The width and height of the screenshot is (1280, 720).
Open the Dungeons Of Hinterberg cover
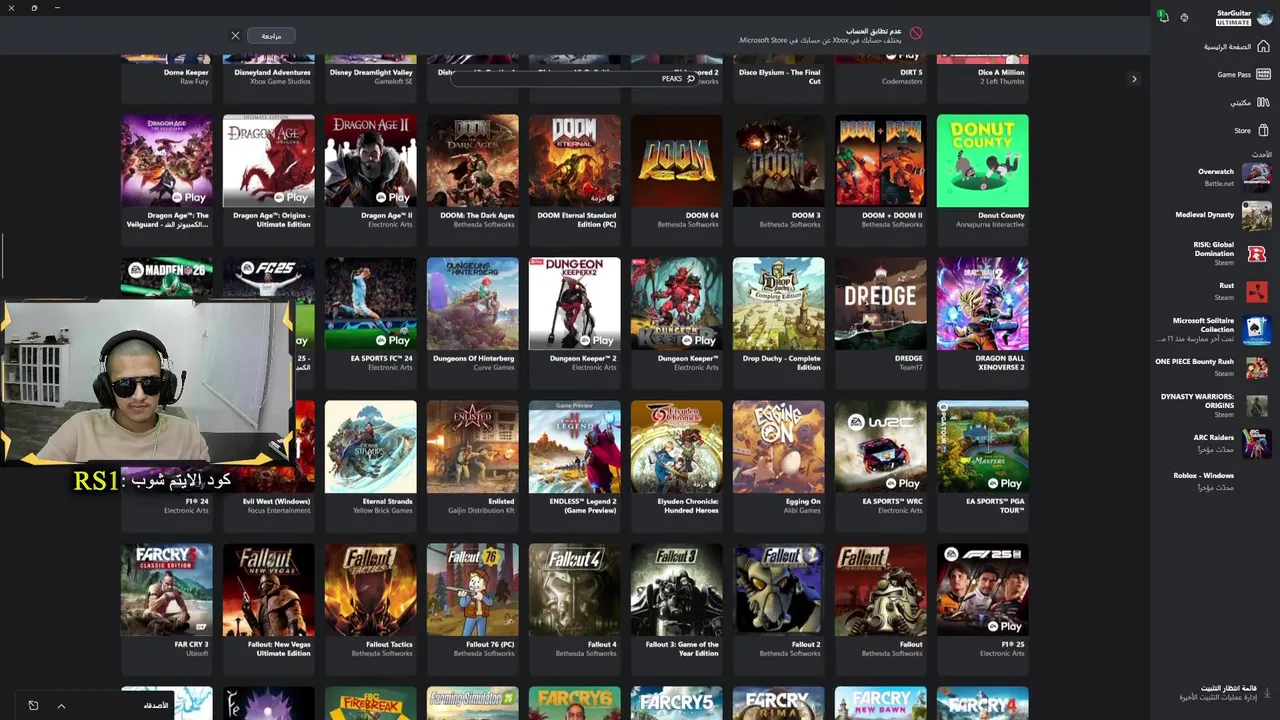click(473, 304)
